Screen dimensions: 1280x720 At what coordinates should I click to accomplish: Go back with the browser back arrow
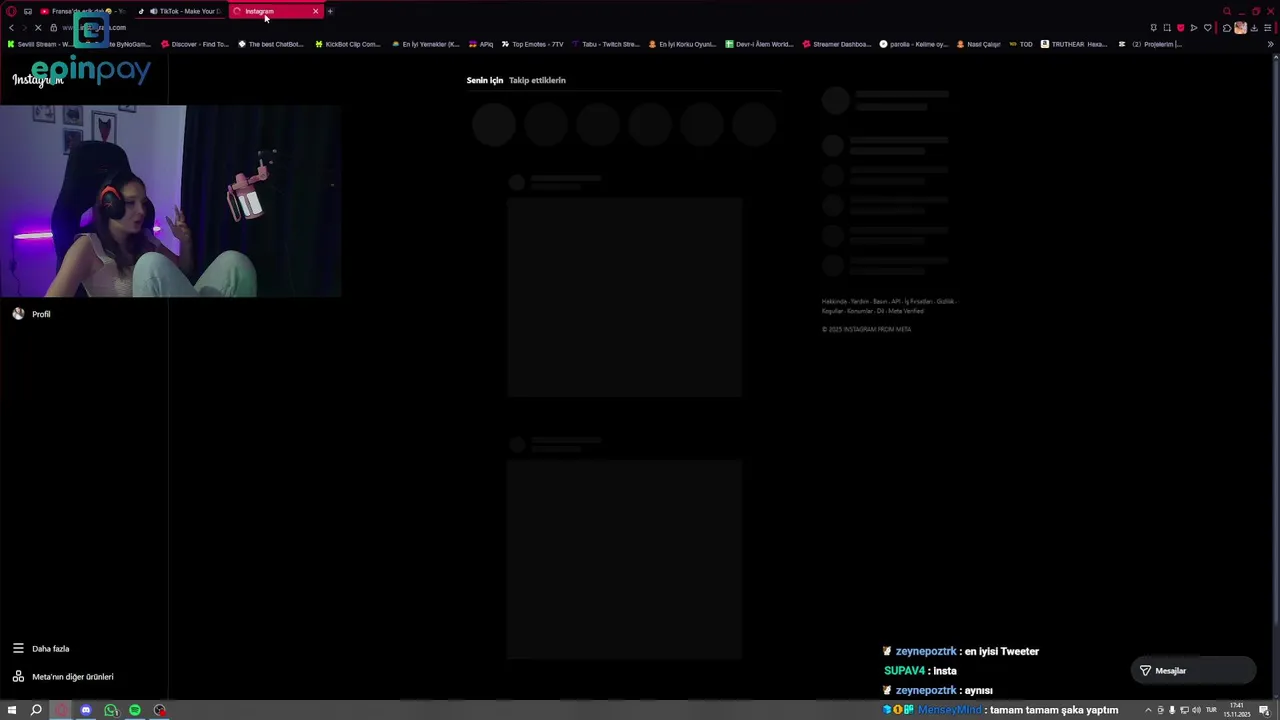pos(11,28)
